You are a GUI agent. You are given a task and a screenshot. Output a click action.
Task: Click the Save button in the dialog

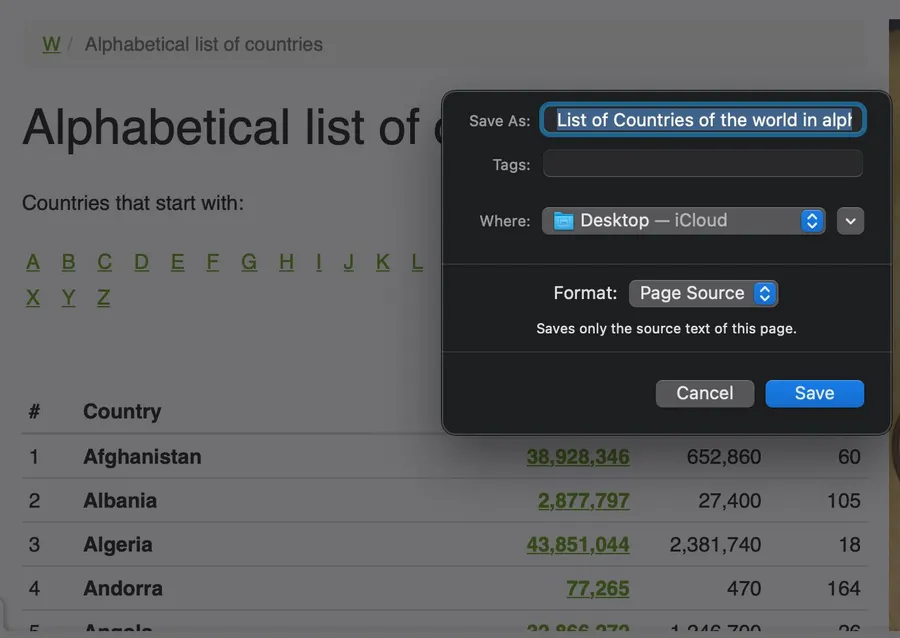tap(814, 393)
